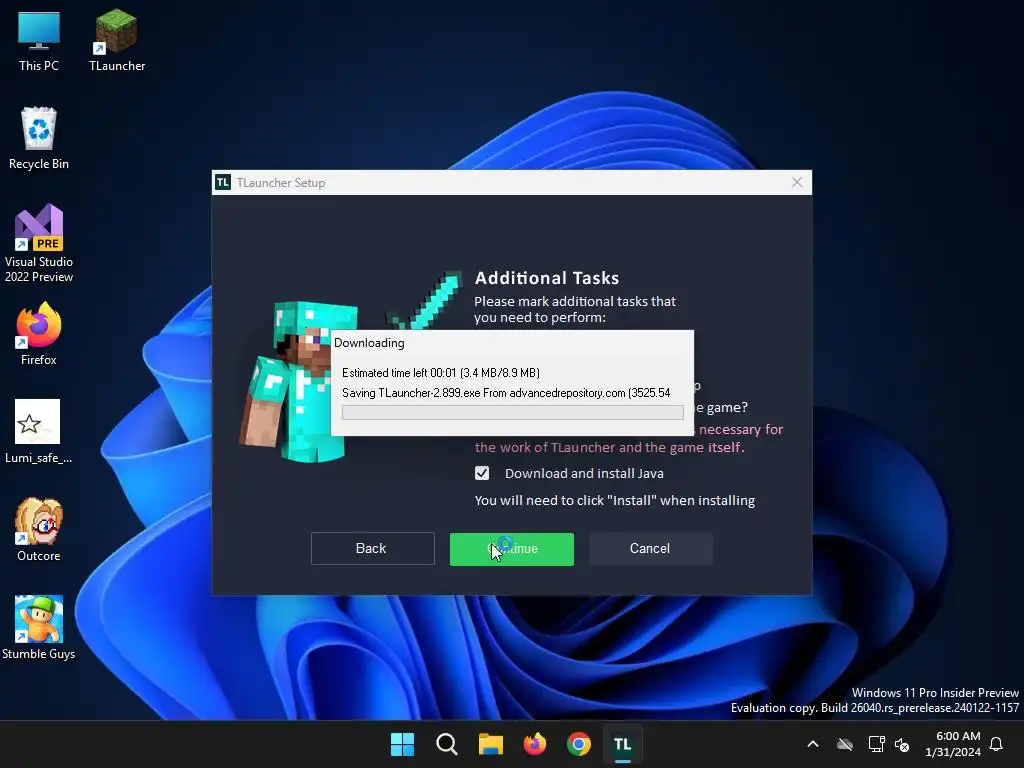Image resolution: width=1024 pixels, height=768 pixels.
Task: Click the Back button in setup
Action: 372,548
